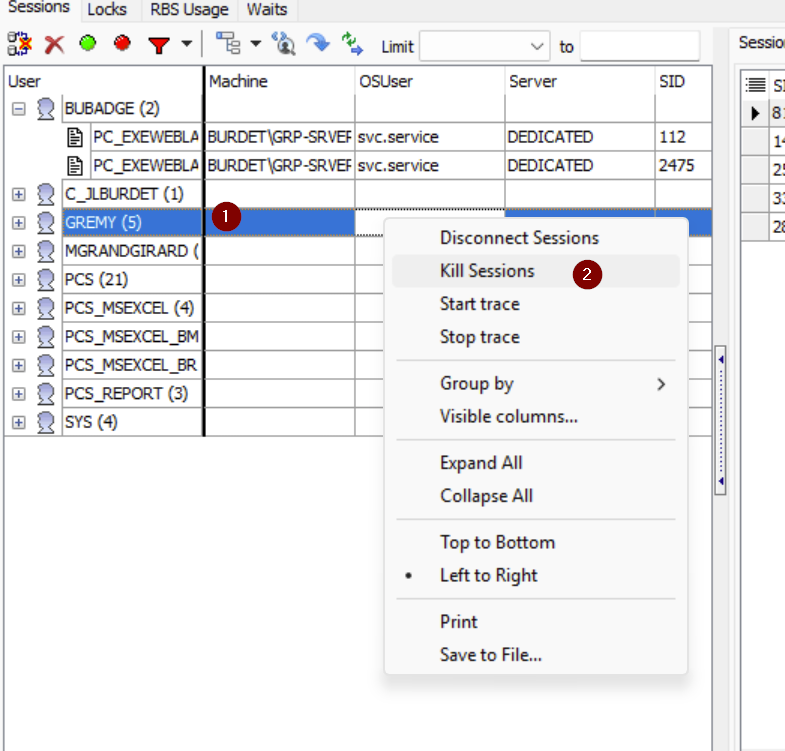This screenshot has height=751, width=785.
Task: Open Visible columns... menu entry
Action: click(x=536, y=417)
